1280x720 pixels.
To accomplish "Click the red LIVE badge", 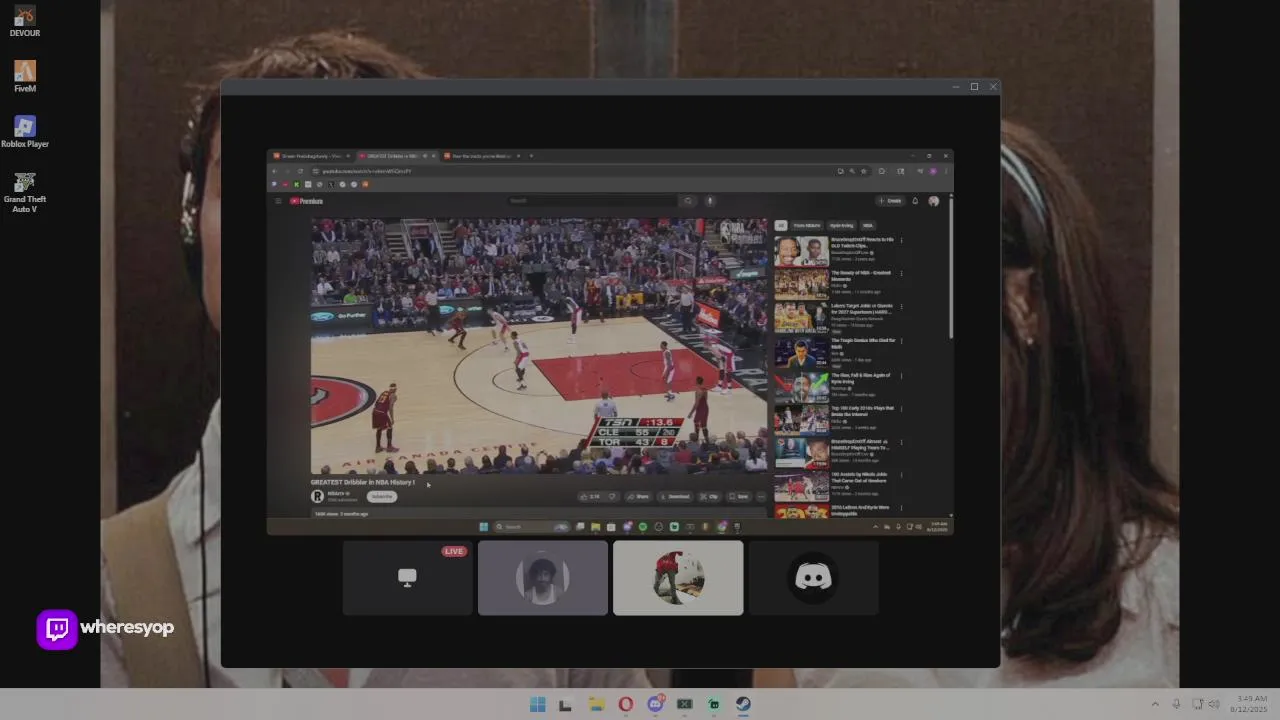I will click(454, 551).
